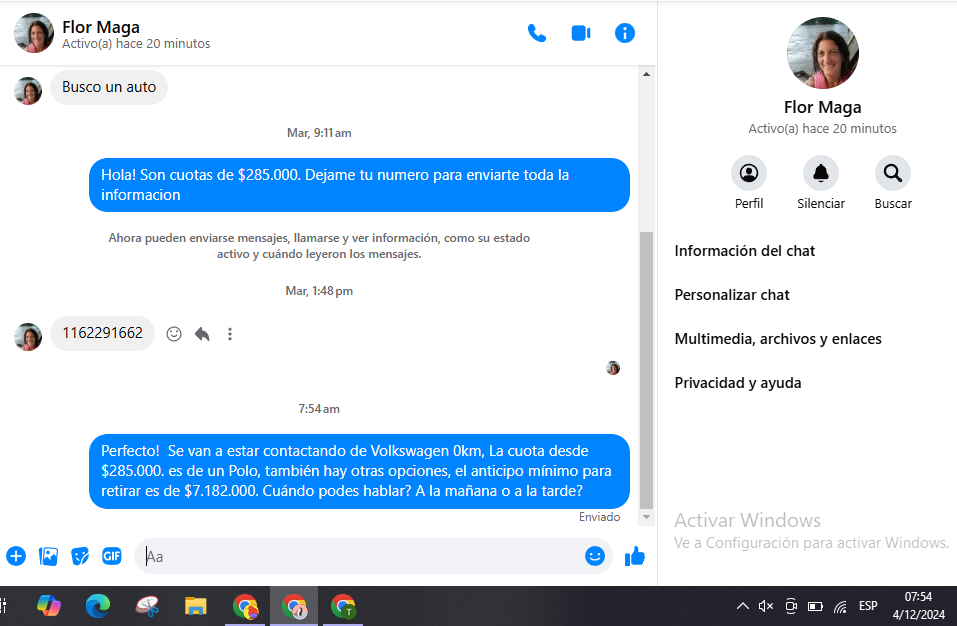Send a thumbs-up like
This screenshot has height=626, width=957.
click(635, 556)
